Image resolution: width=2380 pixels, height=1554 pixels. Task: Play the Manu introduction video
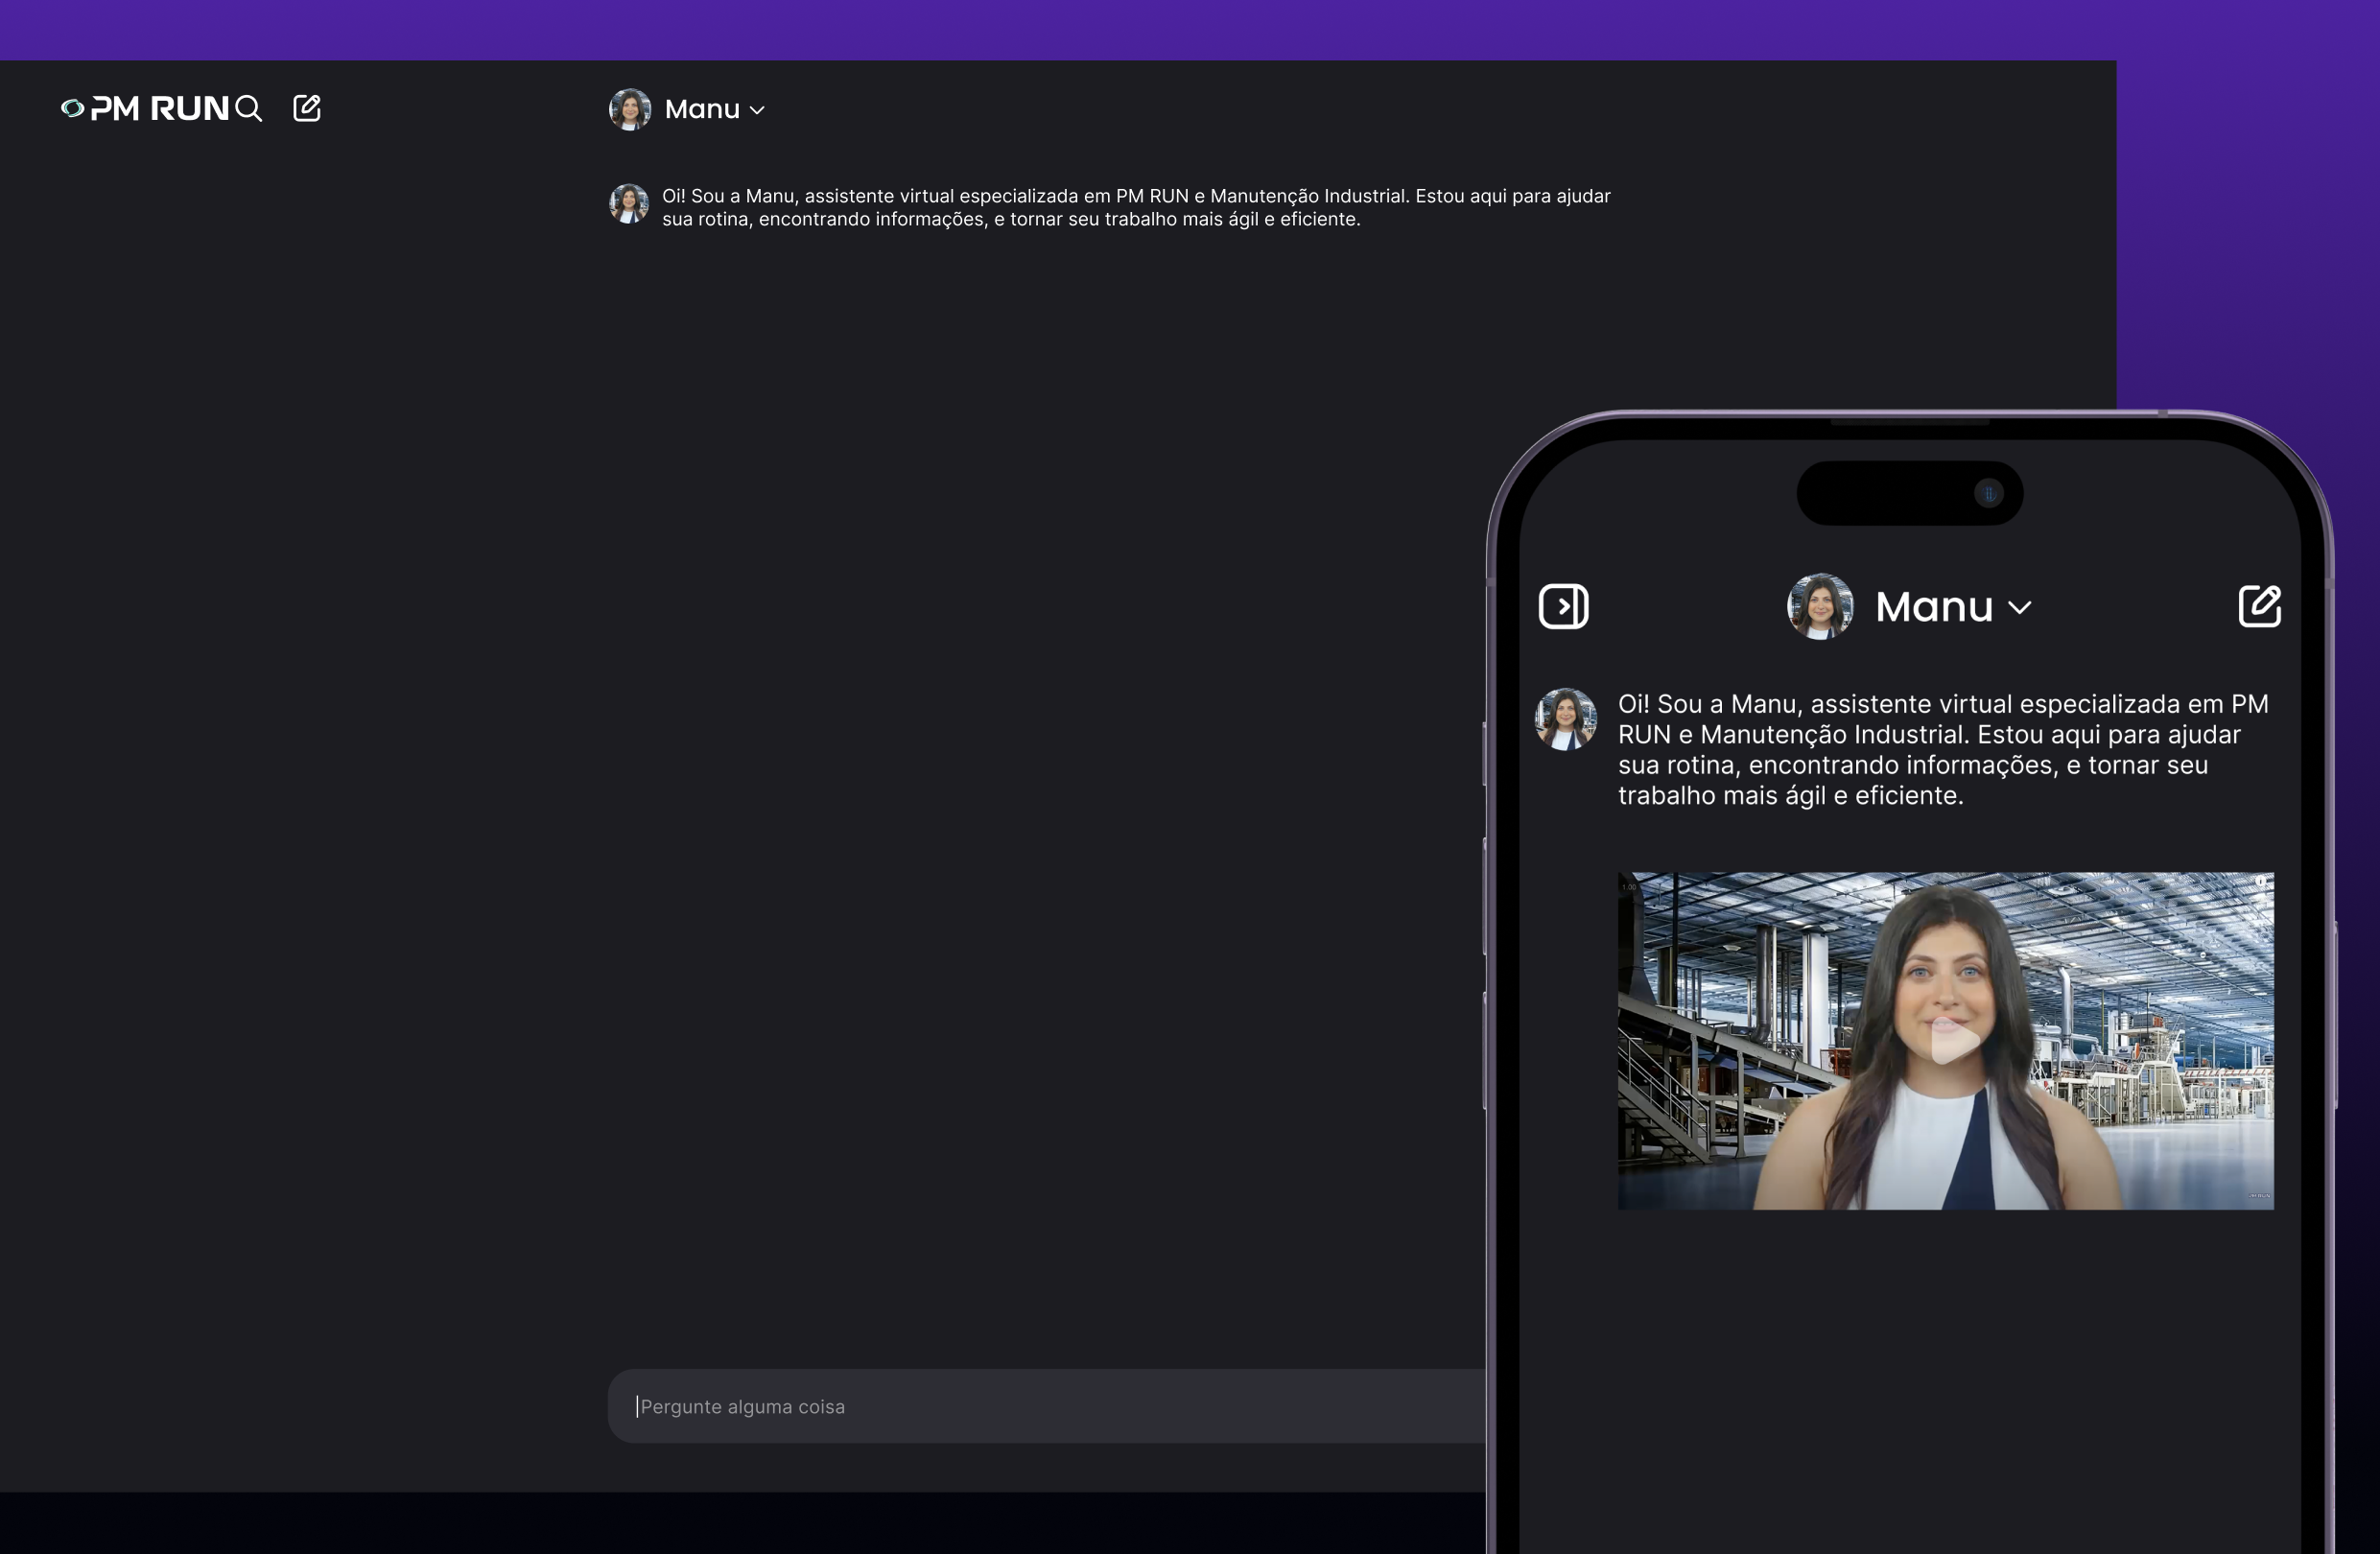pos(1953,1041)
